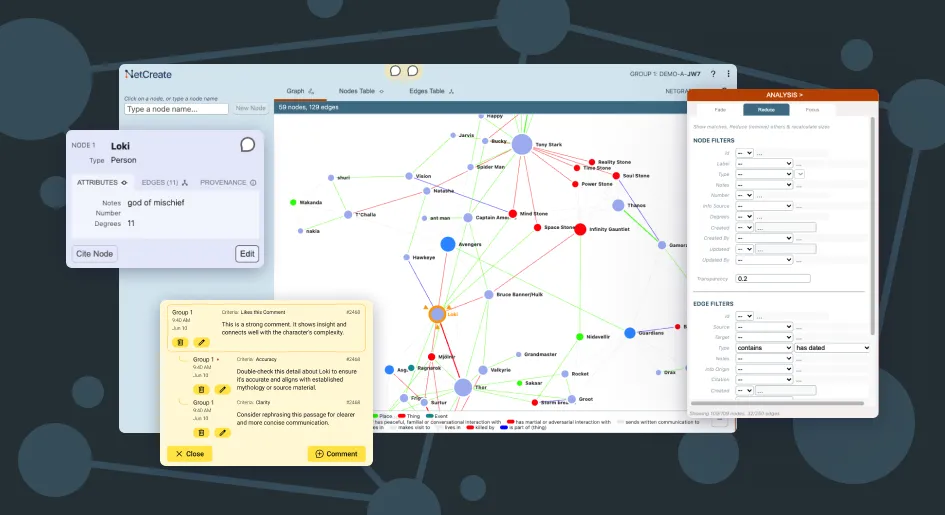This screenshot has width=945, height=515.
Task: Open the three-dot more menu
Action: click(x=728, y=73)
